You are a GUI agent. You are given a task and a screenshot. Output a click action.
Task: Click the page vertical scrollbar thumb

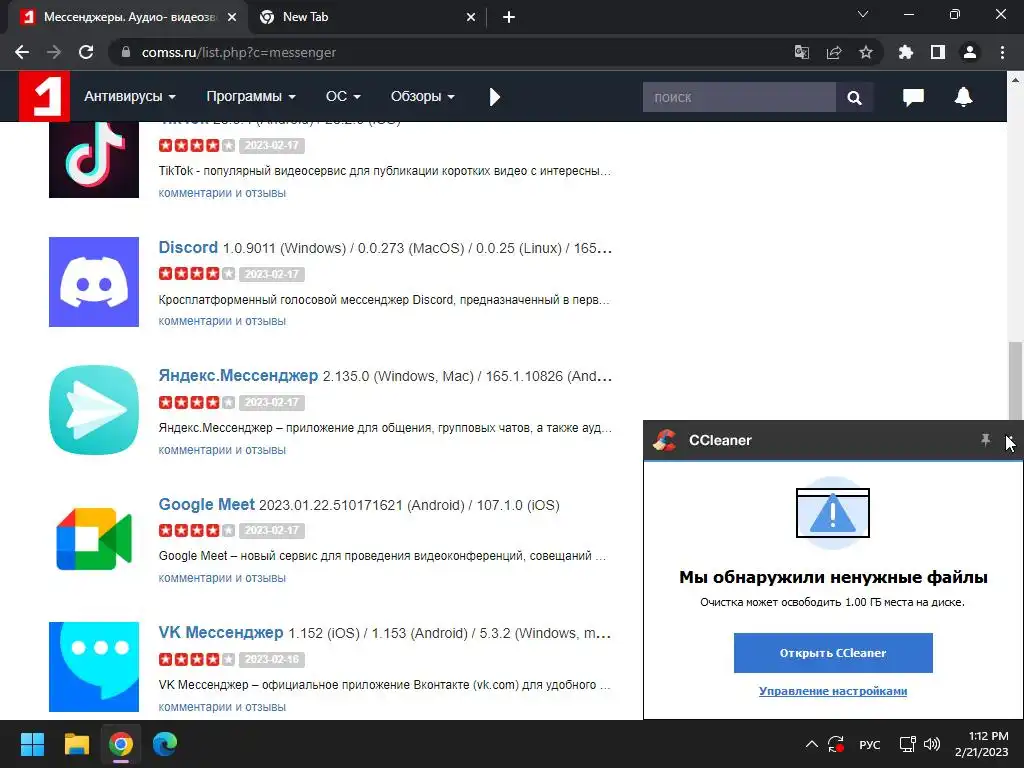pyautogui.click(x=1015, y=381)
